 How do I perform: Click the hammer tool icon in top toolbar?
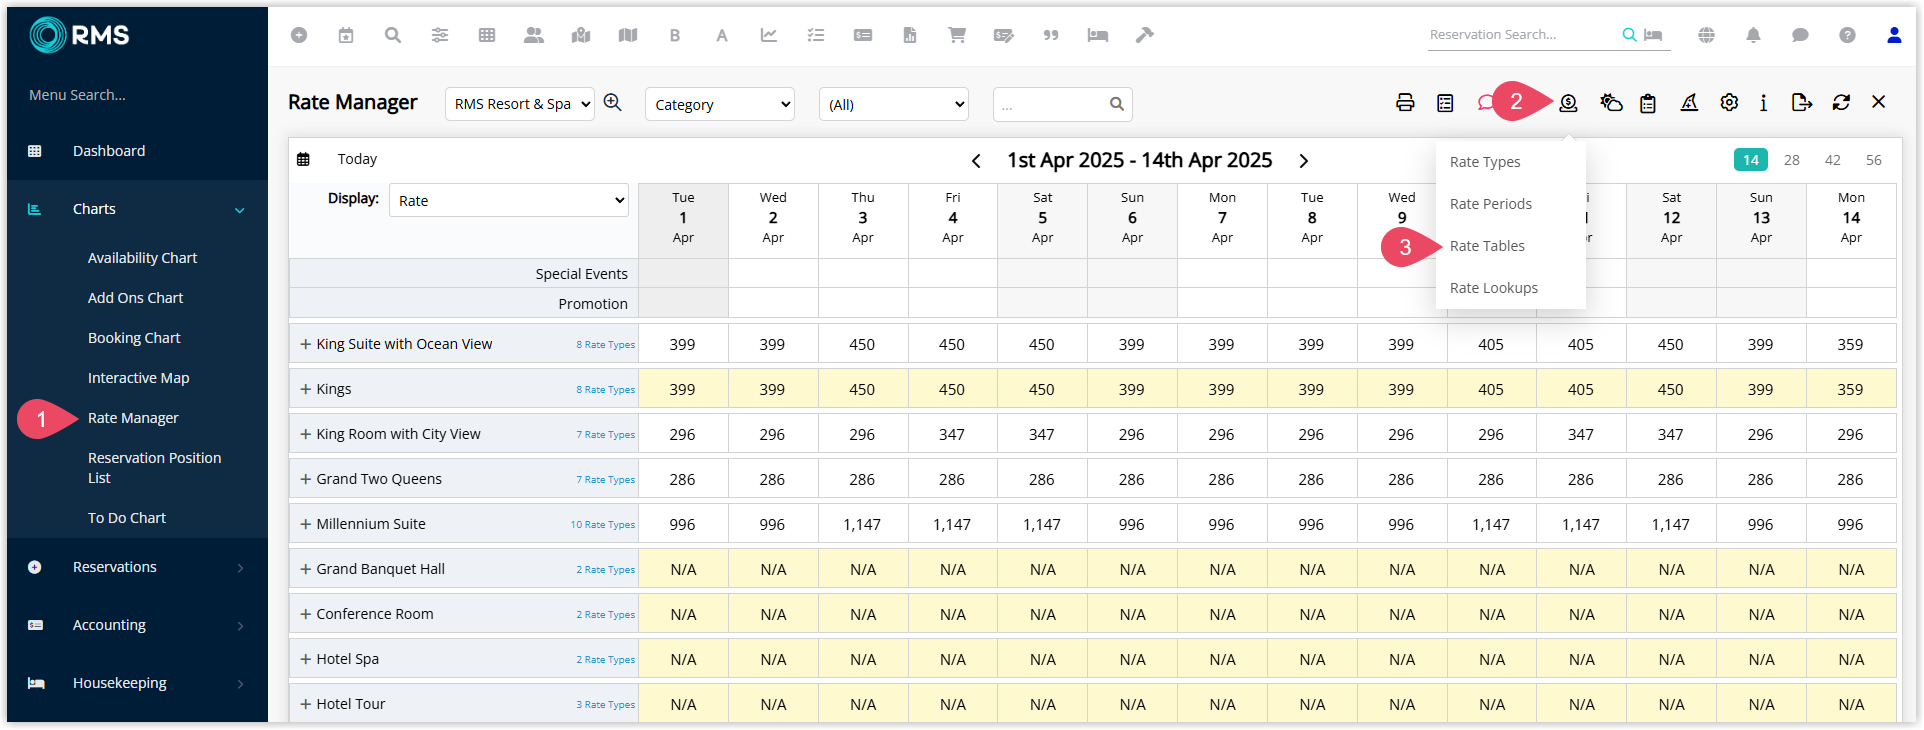point(1145,35)
